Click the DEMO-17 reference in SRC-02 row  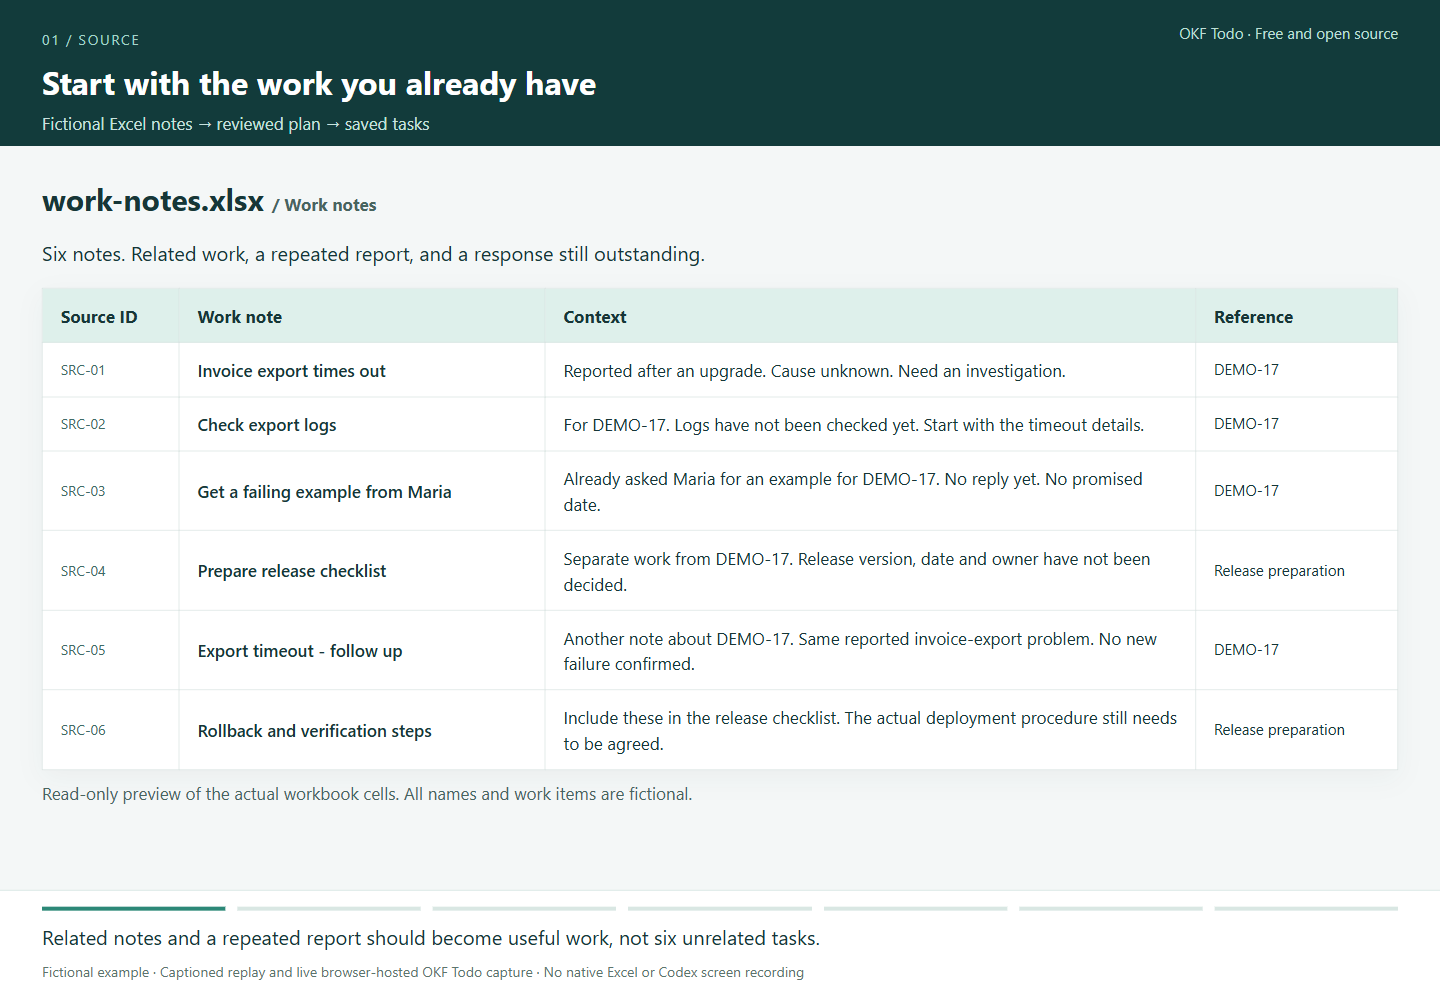(1246, 424)
